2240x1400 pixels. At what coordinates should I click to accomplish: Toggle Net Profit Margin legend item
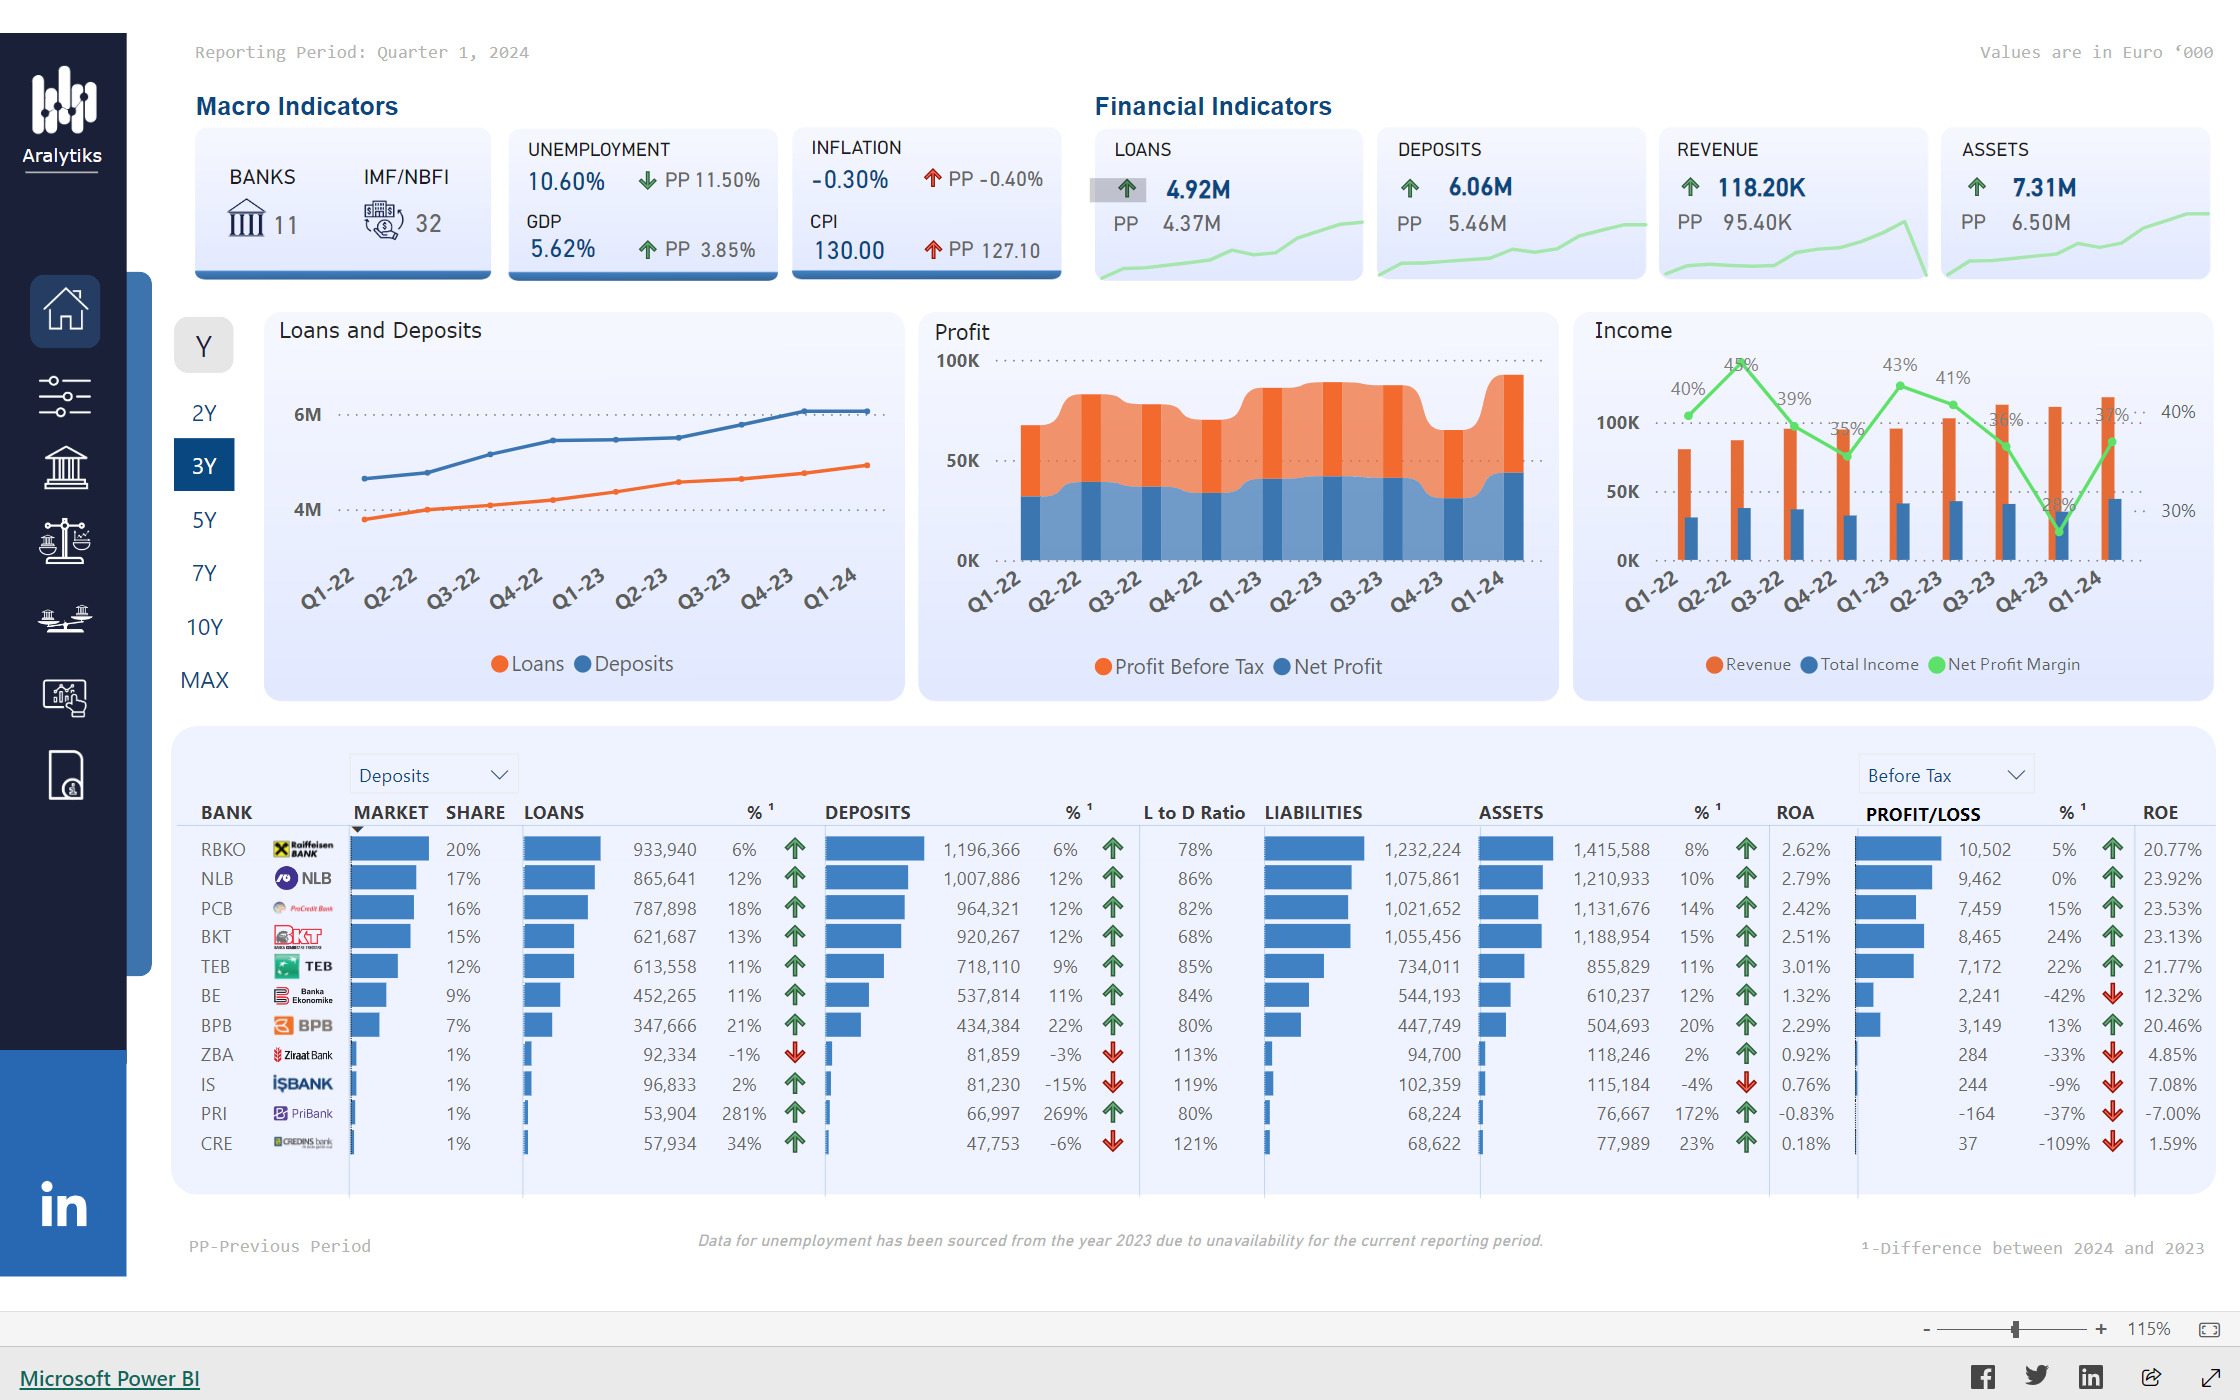pyautogui.click(x=2004, y=664)
